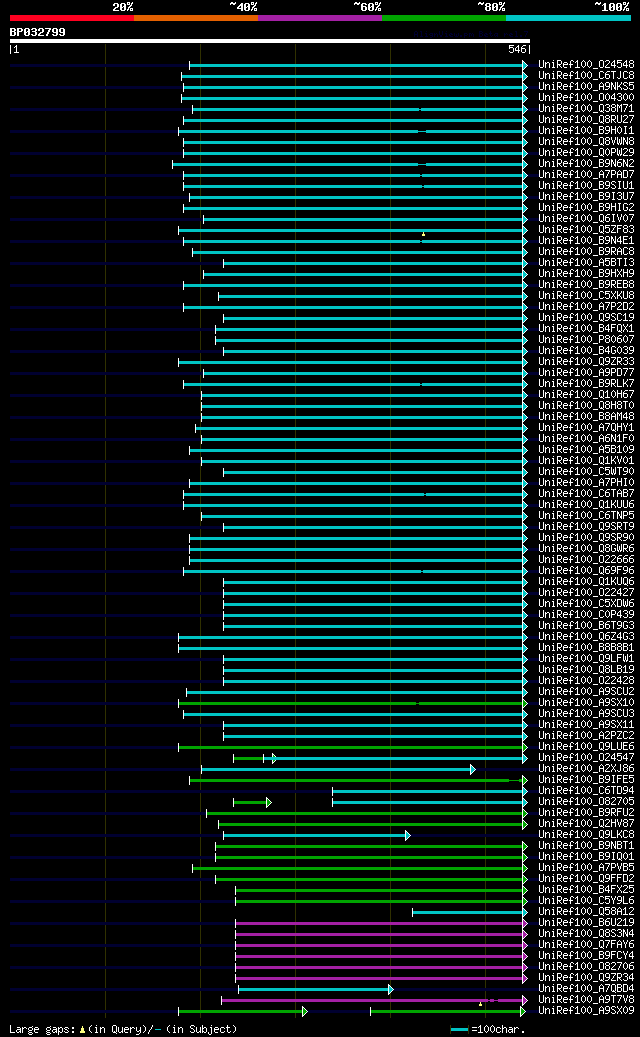Click the green alignment bar for UniRef100_Q9LUE6
The width and height of the screenshot is (640, 1037).
tap(353, 747)
